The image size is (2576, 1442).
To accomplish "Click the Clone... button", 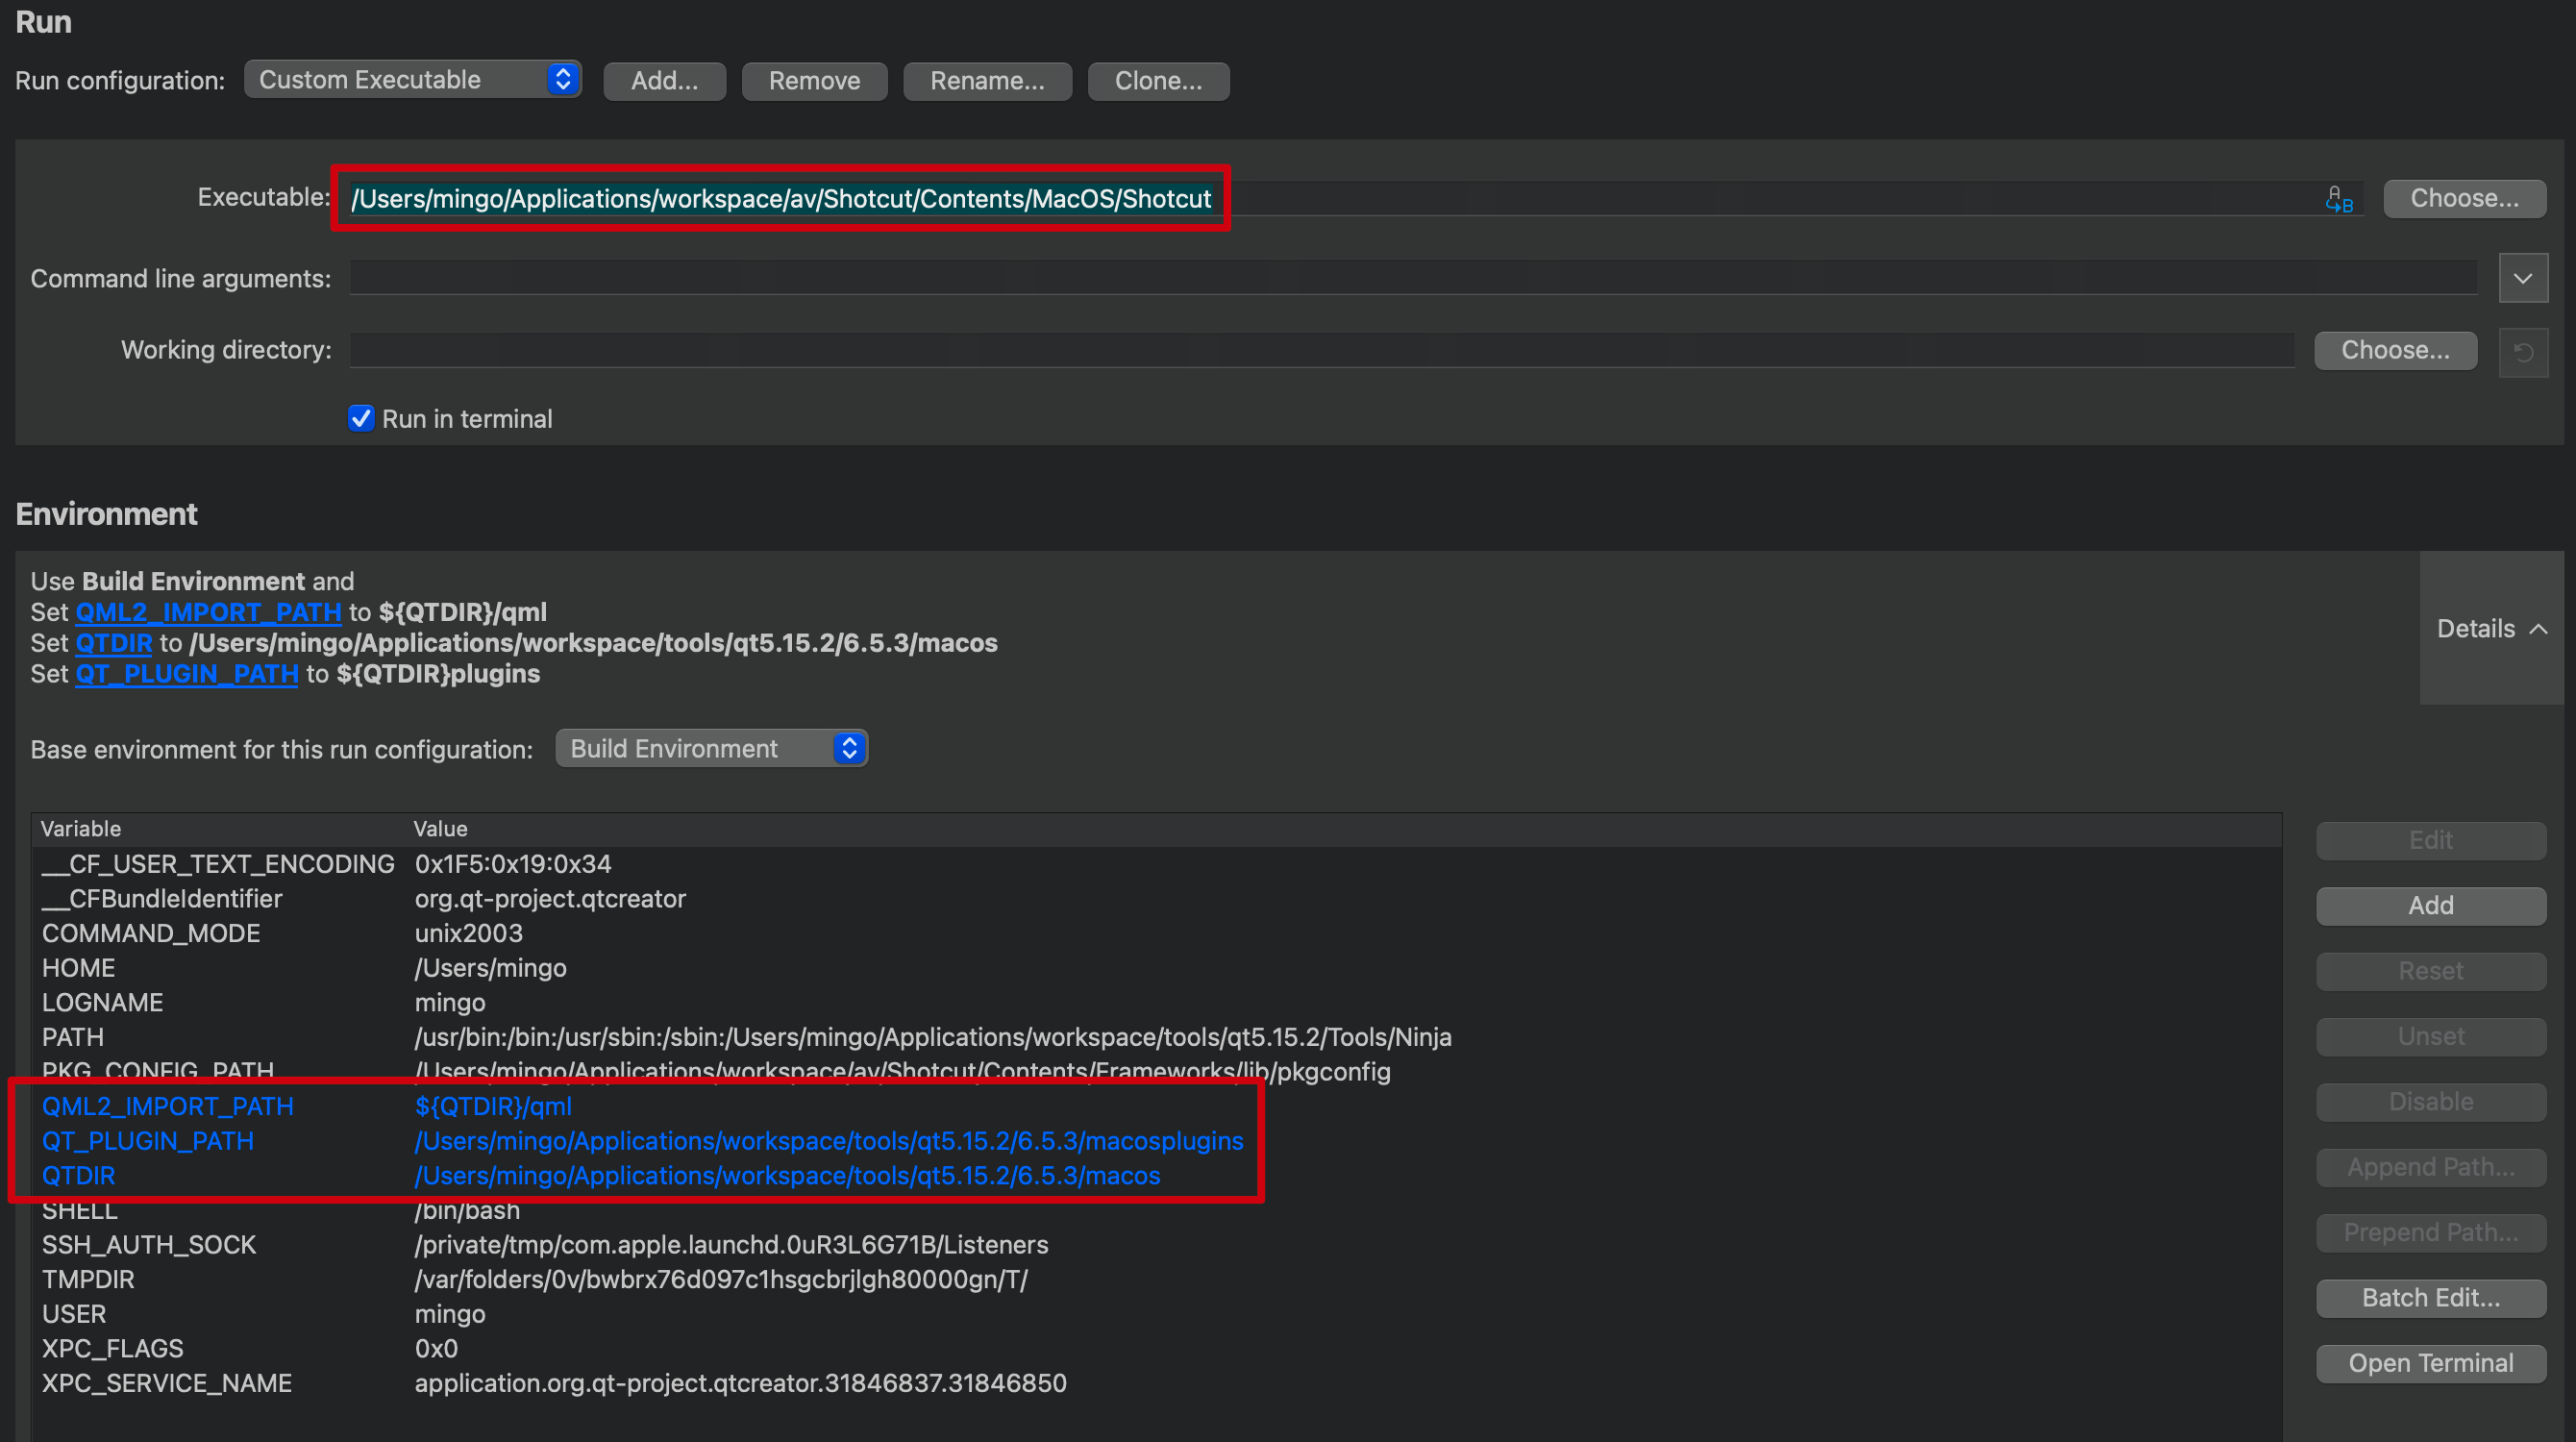I will (1158, 81).
